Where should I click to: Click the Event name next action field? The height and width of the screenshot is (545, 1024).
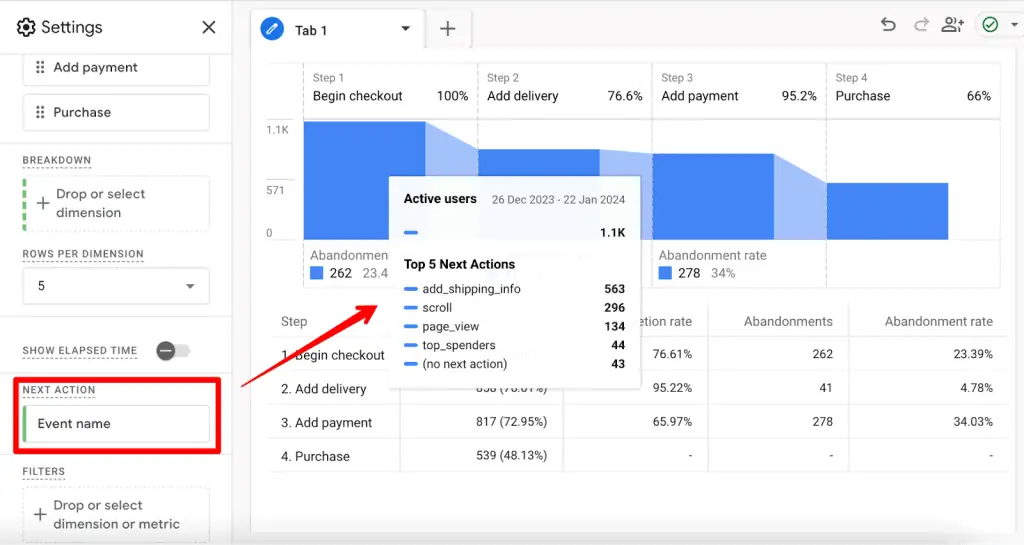[116, 424]
